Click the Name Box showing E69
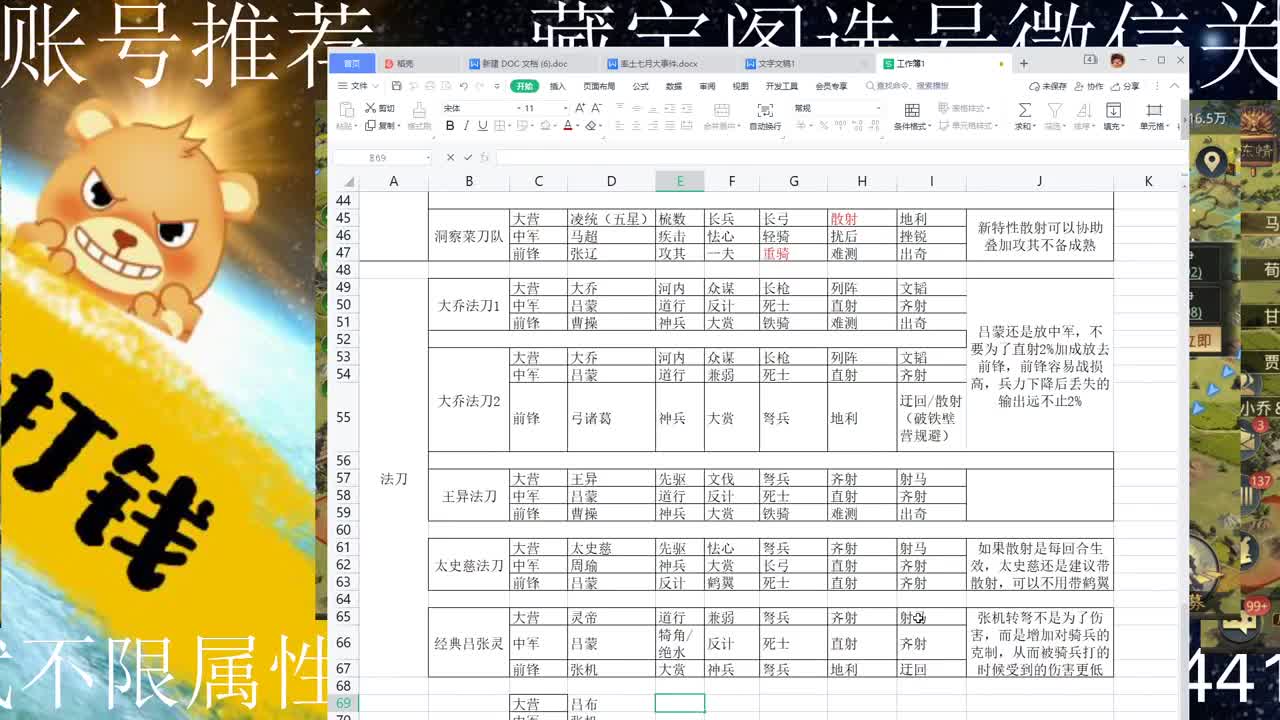 pyautogui.click(x=384, y=157)
